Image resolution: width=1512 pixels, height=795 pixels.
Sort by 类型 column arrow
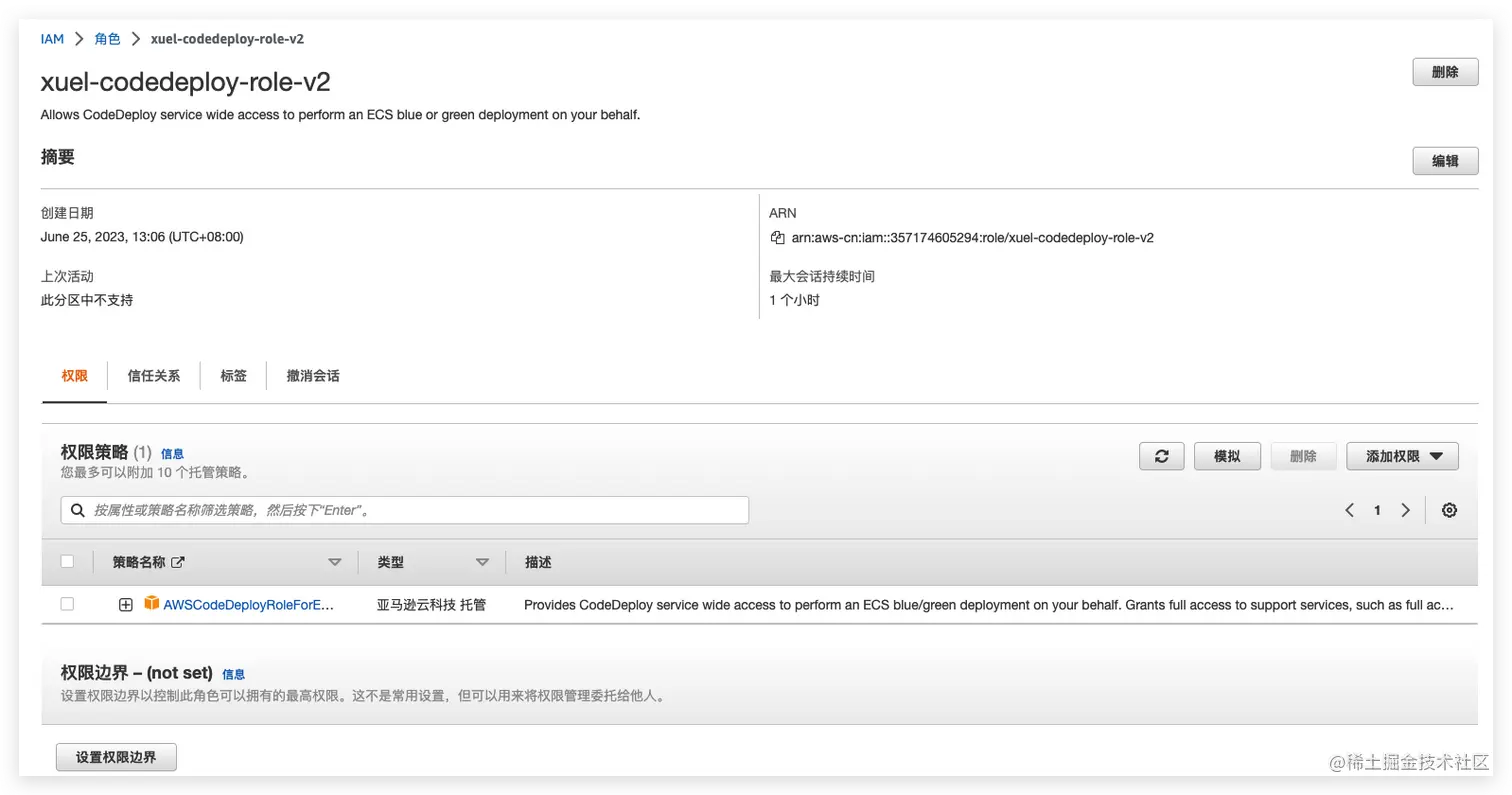(x=483, y=563)
